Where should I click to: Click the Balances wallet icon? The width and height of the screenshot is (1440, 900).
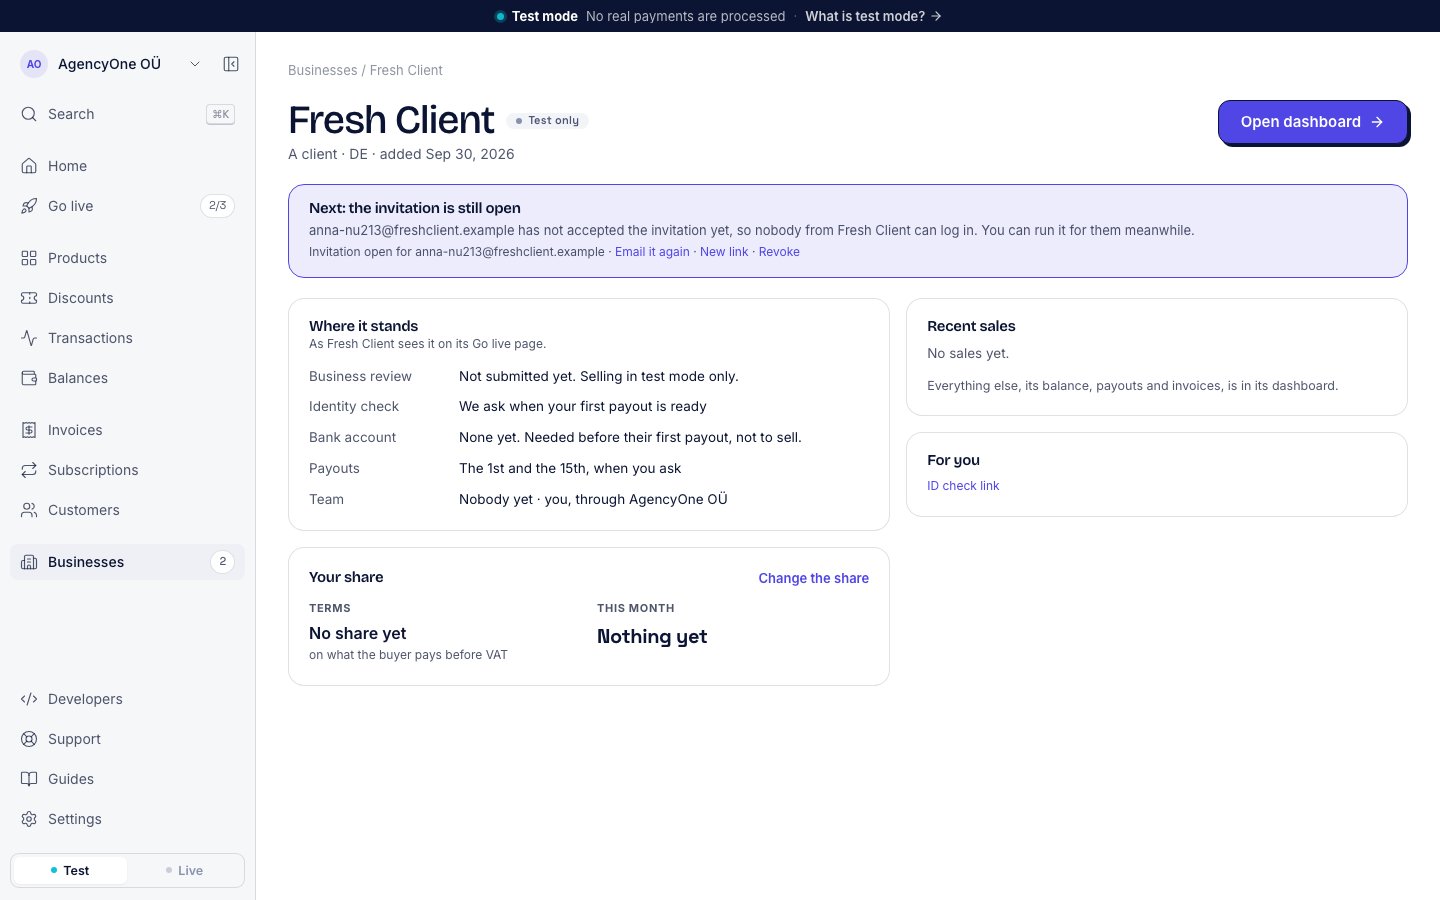29,378
